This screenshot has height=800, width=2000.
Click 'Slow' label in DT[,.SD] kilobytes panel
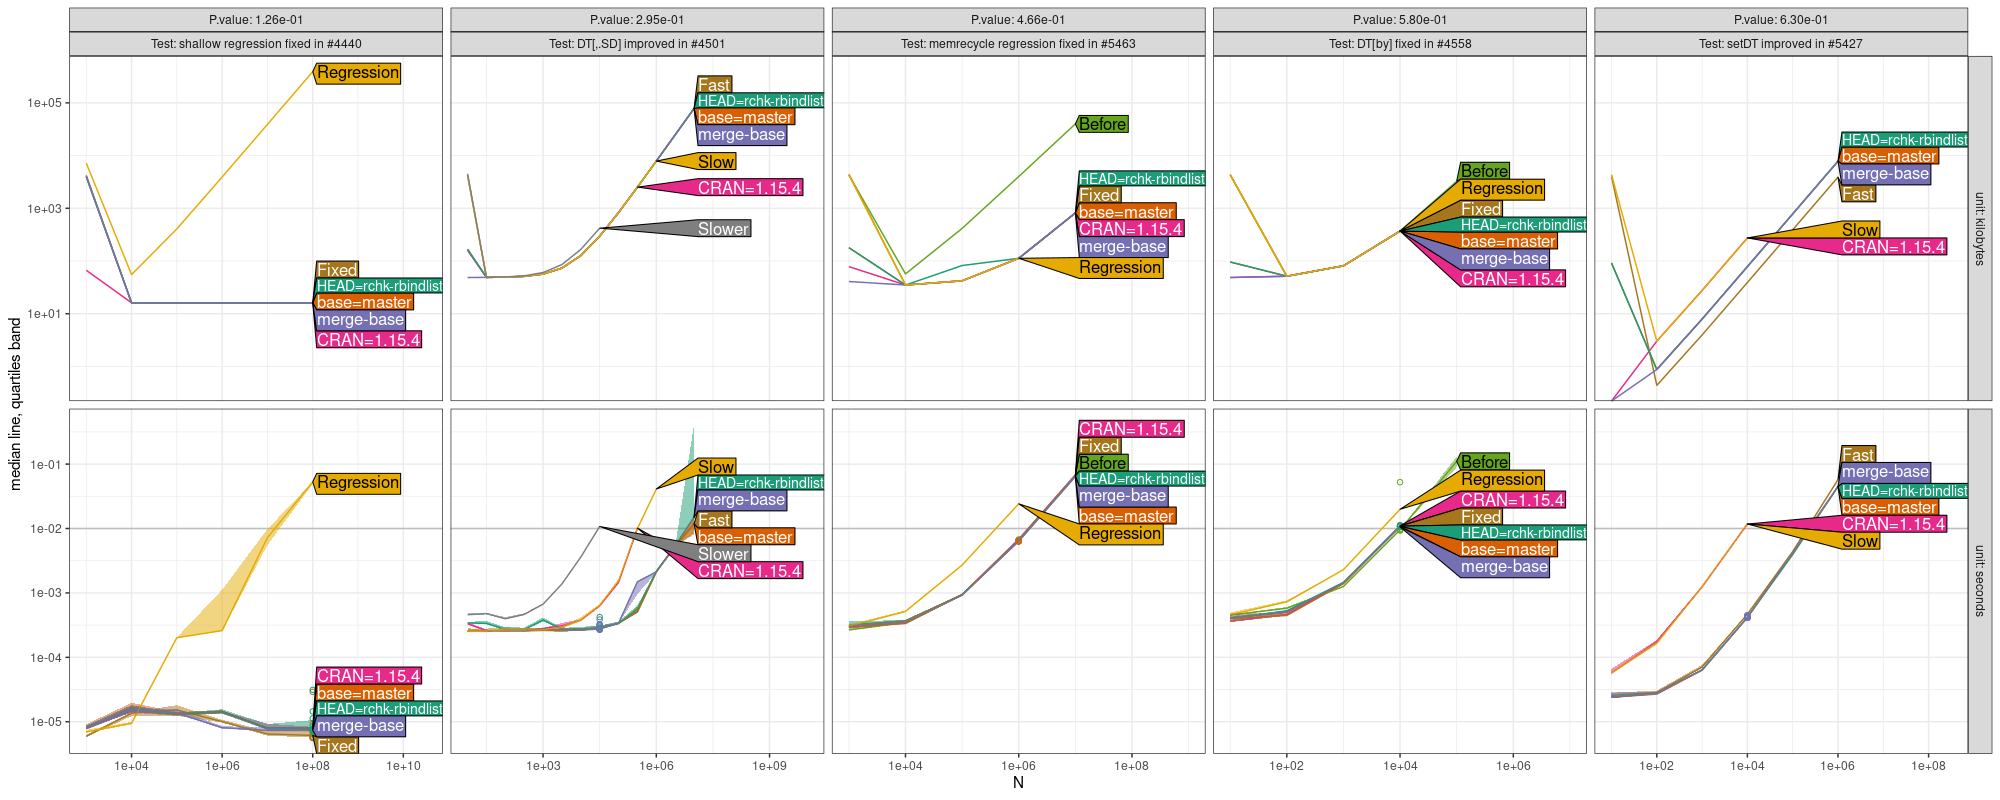[716, 162]
